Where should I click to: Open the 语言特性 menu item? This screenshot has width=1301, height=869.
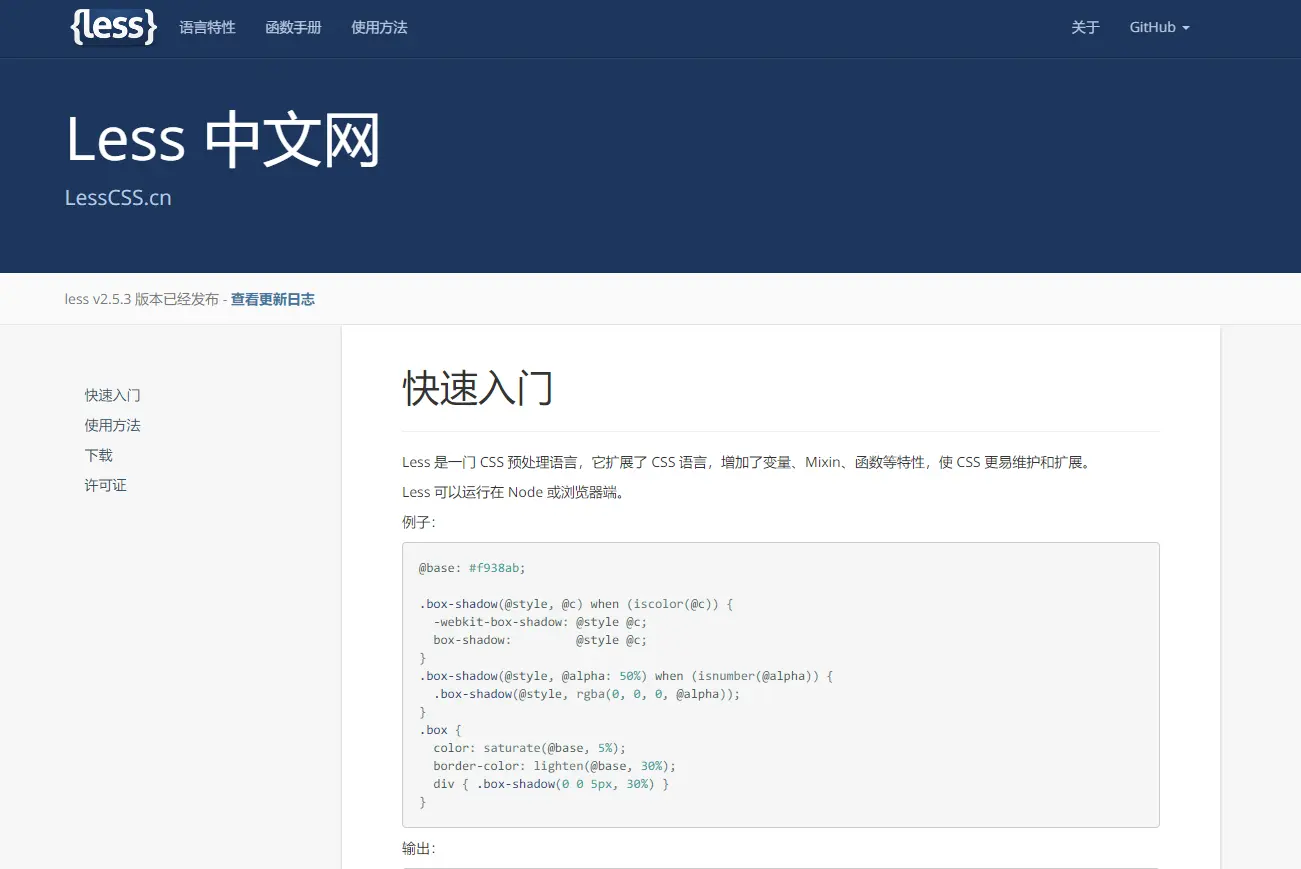point(207,28)
